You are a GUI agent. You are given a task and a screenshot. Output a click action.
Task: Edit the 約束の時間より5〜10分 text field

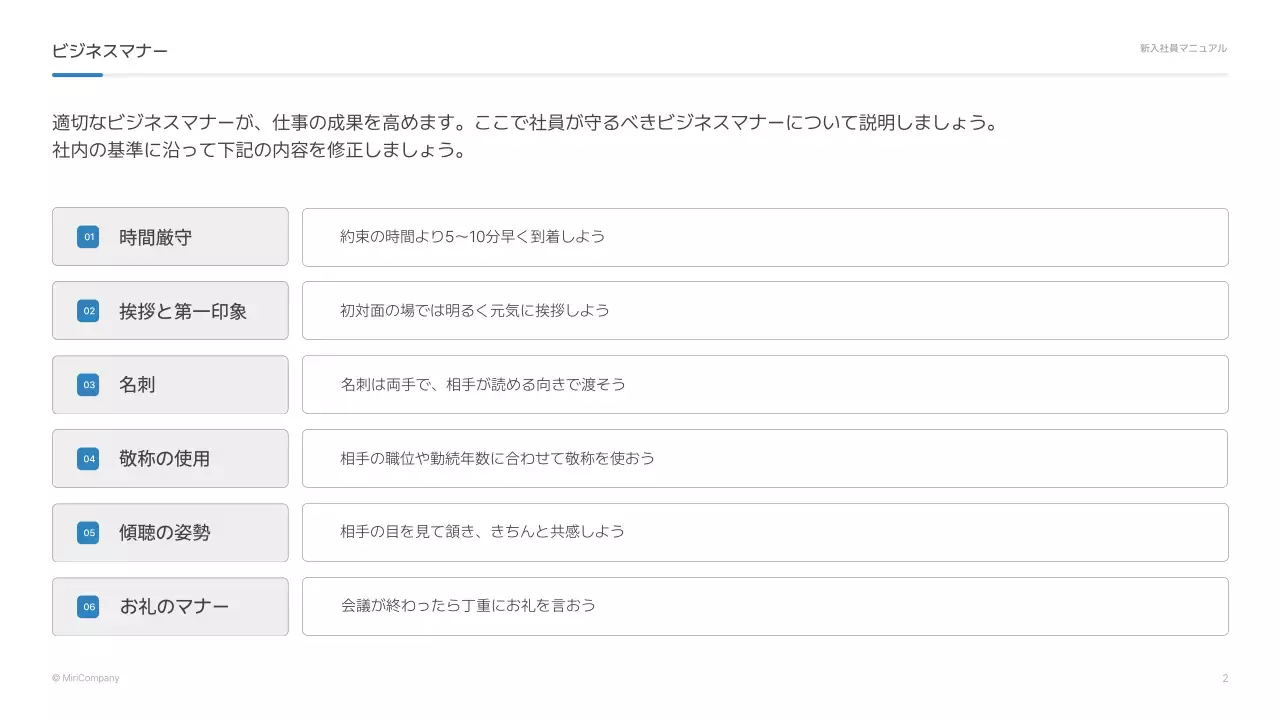(765, 237)
